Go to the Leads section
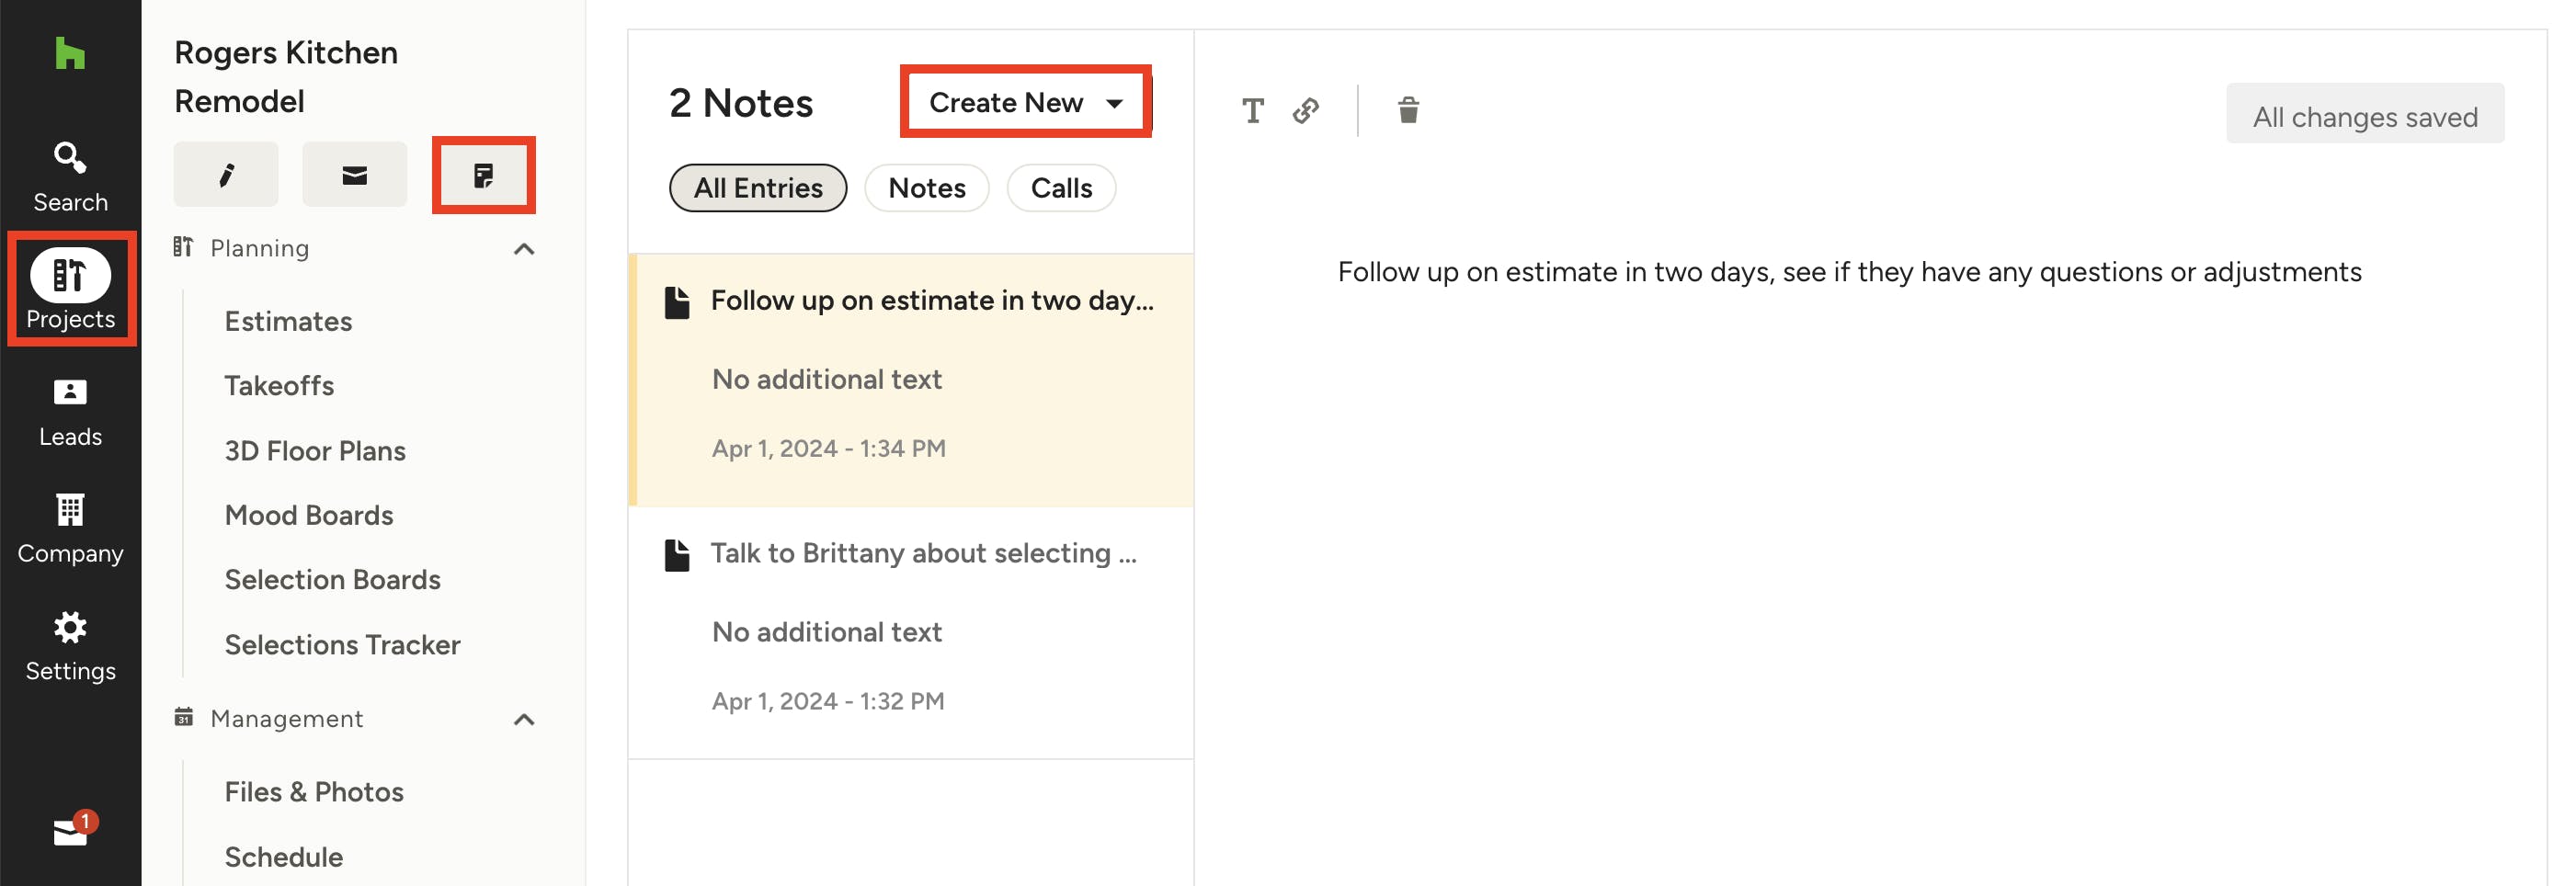The width and height of the screenshot is (2576, 886). [x=70, y=412]
